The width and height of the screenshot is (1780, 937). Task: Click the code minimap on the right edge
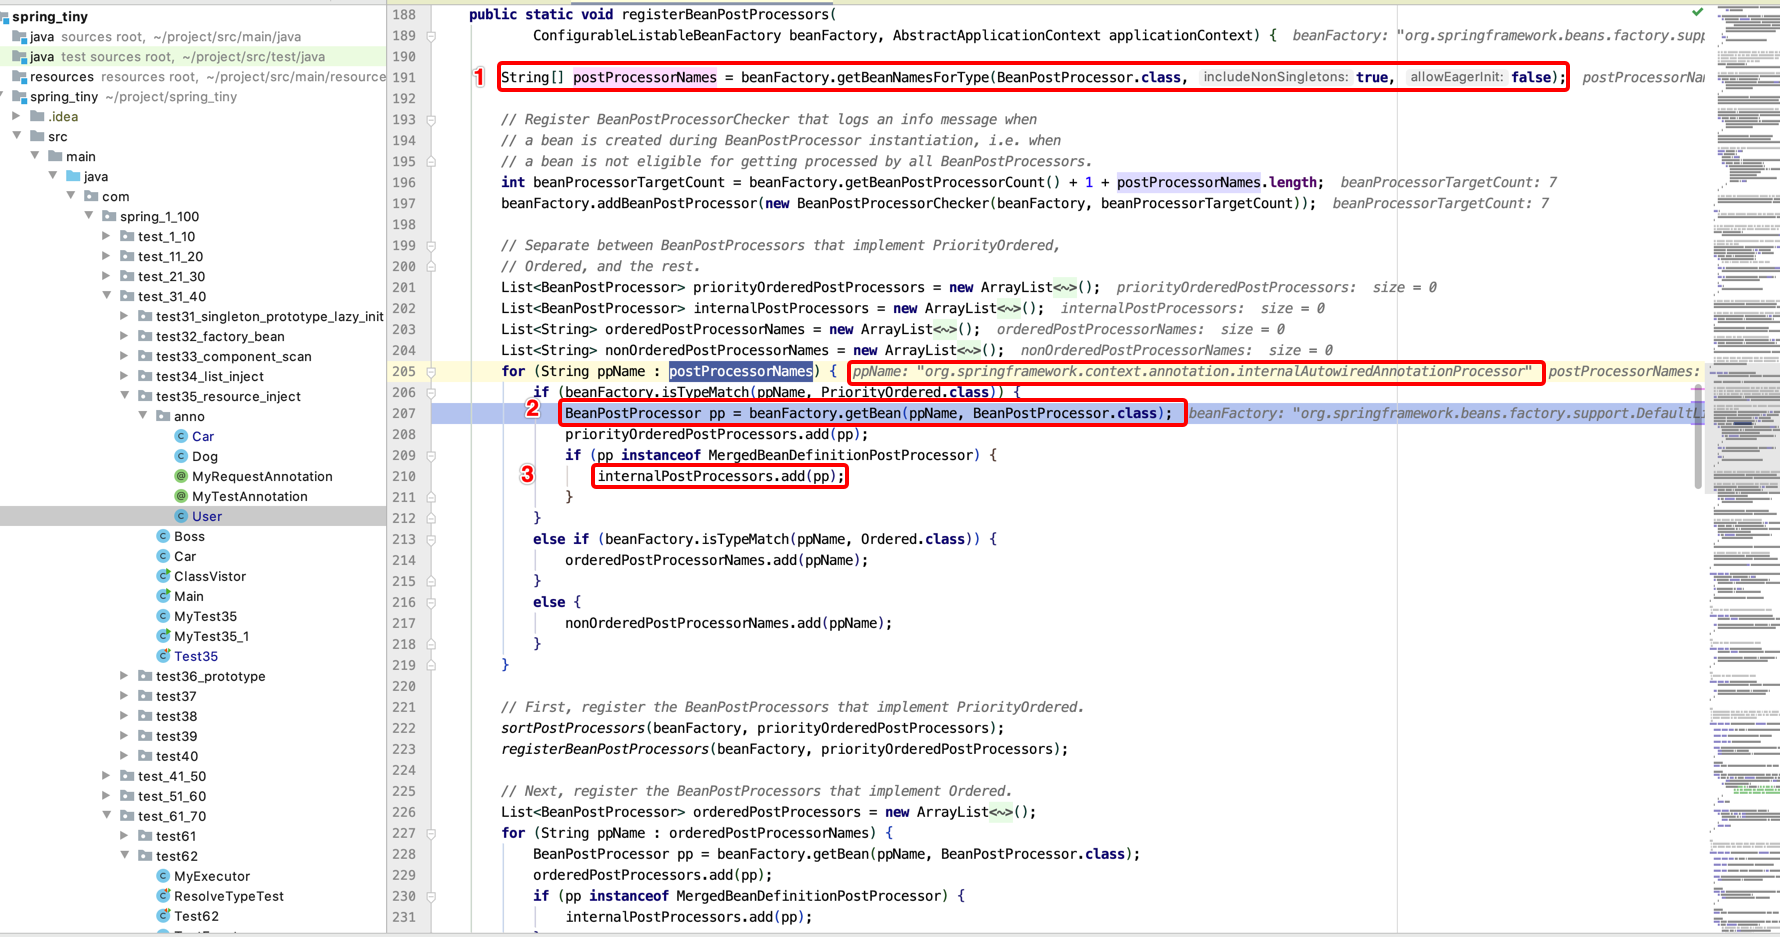1744,470
